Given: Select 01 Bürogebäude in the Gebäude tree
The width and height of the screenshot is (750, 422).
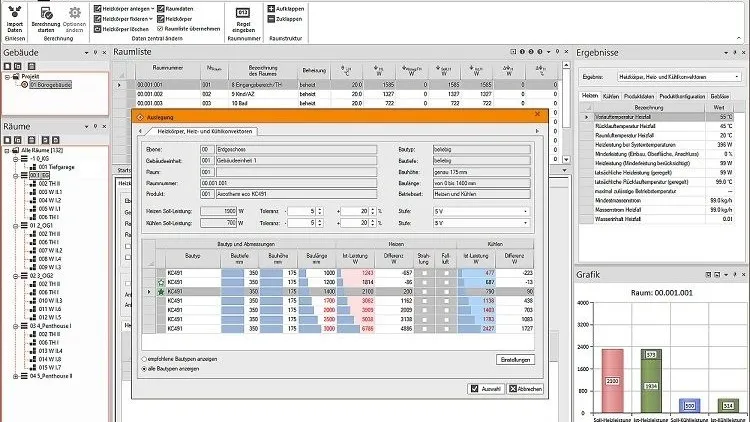Looking at the screenshot, I should (50, 85).
